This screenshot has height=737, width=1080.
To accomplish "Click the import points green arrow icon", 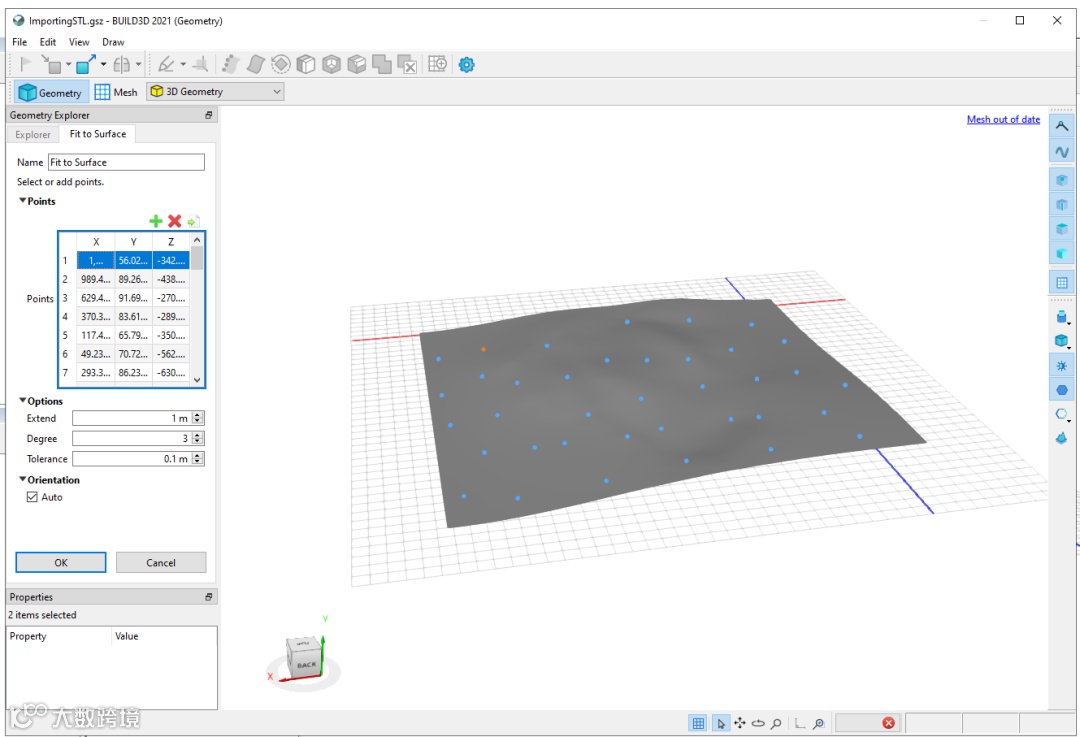I will pyautogui.click(x=193, y=221).
